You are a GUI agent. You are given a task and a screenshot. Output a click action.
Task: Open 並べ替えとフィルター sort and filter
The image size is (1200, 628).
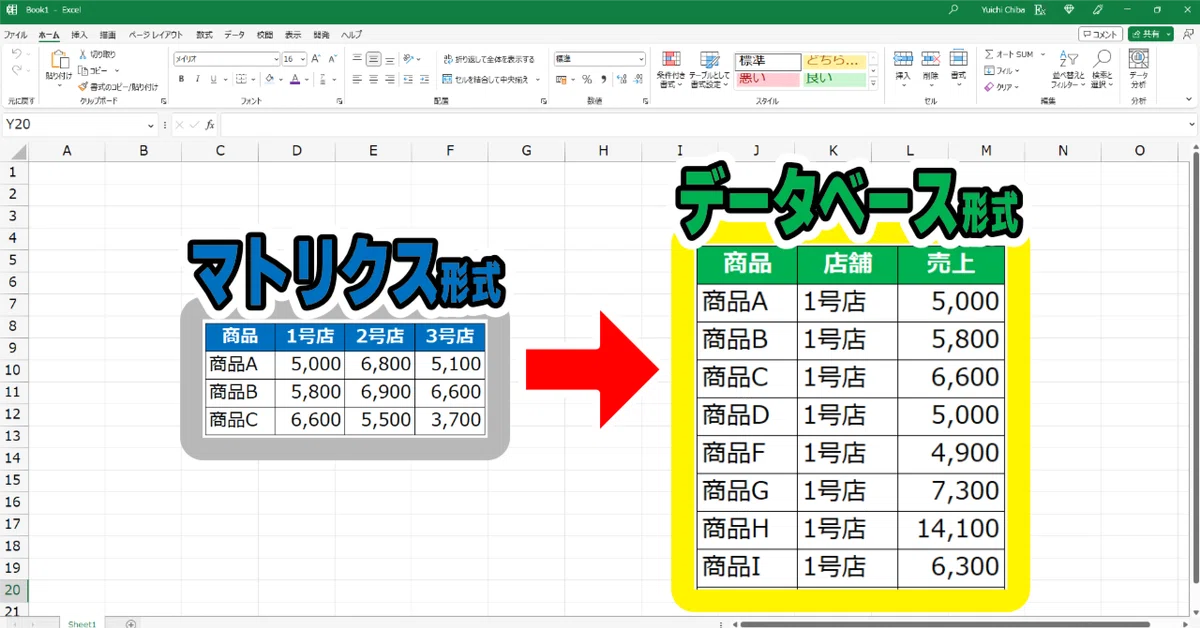click(x=1068, y=69)
